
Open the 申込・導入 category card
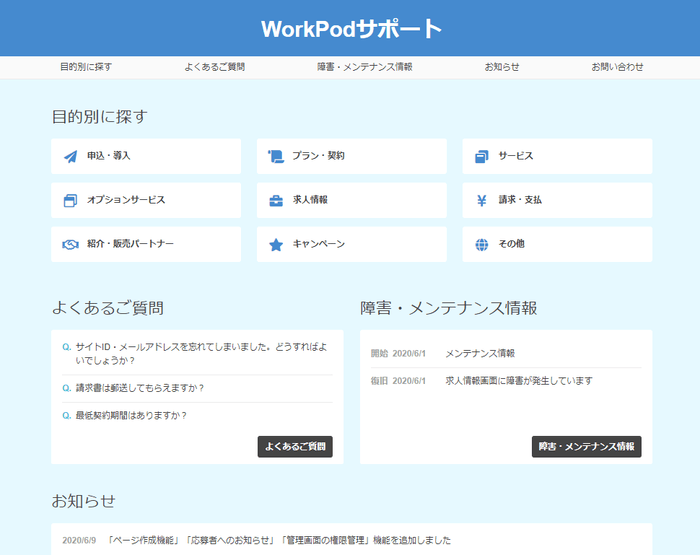146,156
